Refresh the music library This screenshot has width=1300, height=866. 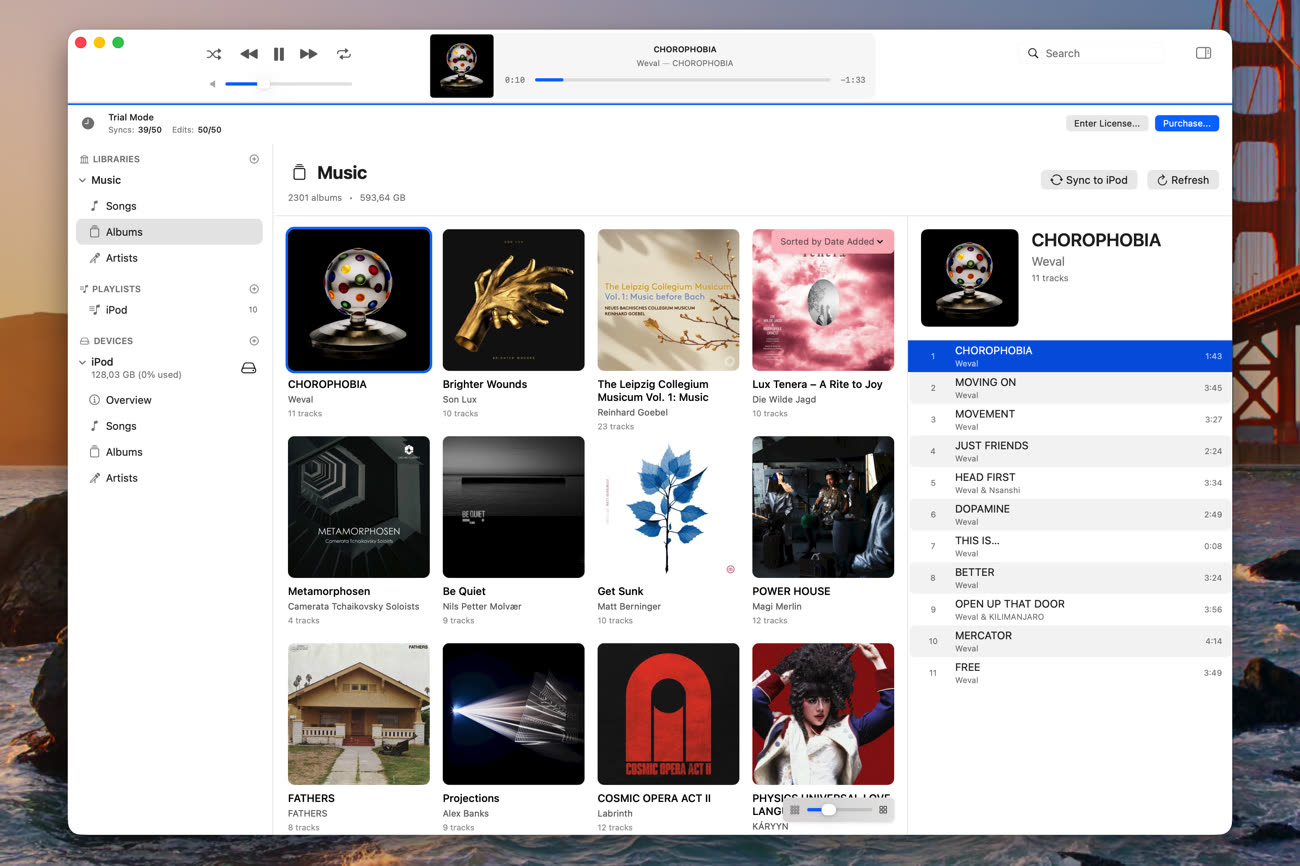(1183, 180)
